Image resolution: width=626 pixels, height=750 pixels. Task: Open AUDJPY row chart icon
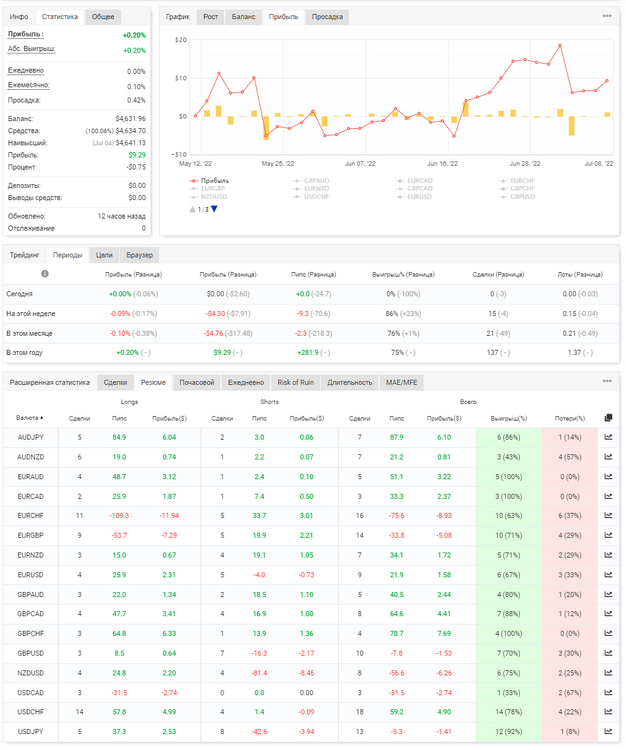tap(608, 437)
